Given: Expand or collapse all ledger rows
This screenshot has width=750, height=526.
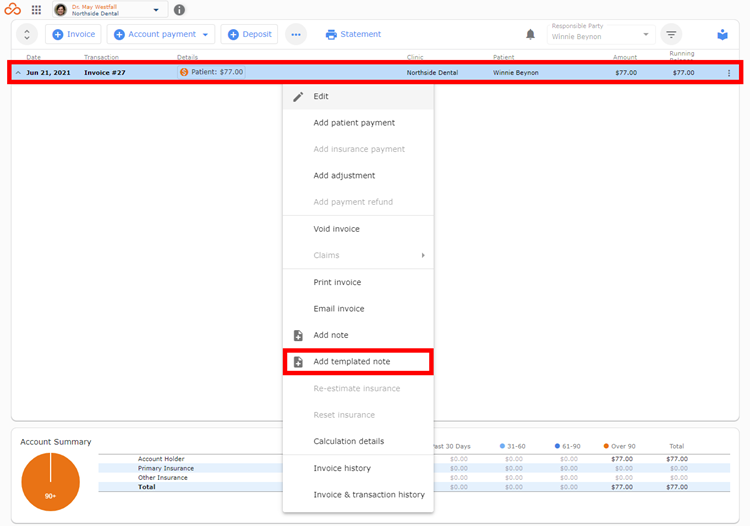Looking at the screenshot, I should 27,34.
